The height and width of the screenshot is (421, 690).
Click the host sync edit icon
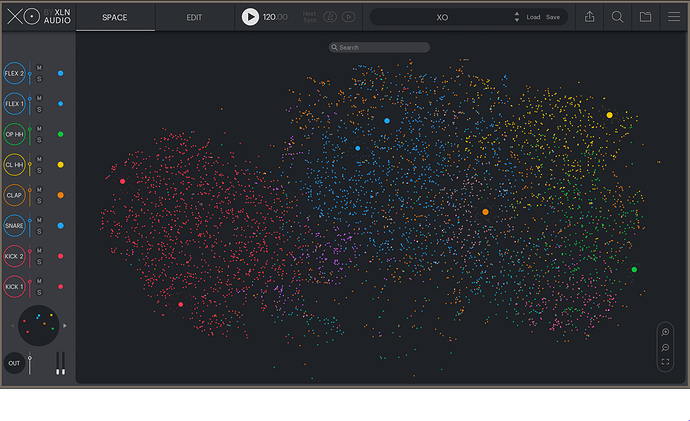(x=330, y=17)
